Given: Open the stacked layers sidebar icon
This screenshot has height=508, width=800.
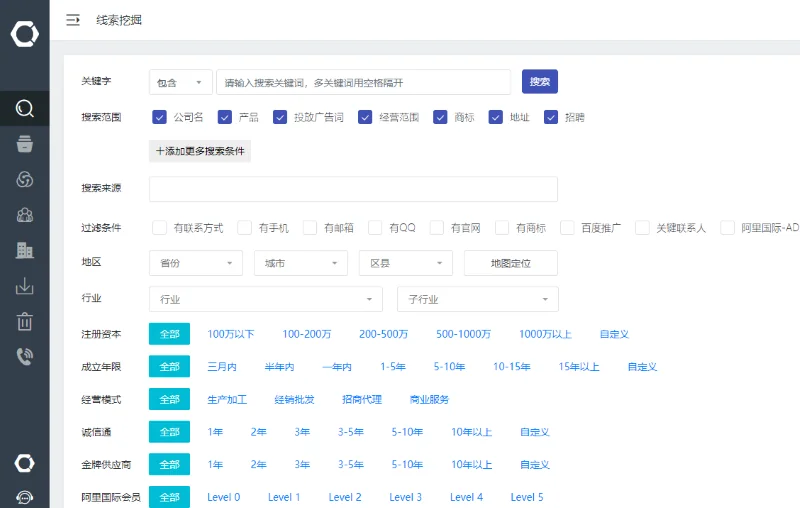Looking at the screenshot, I should click(x=24, y=144).
